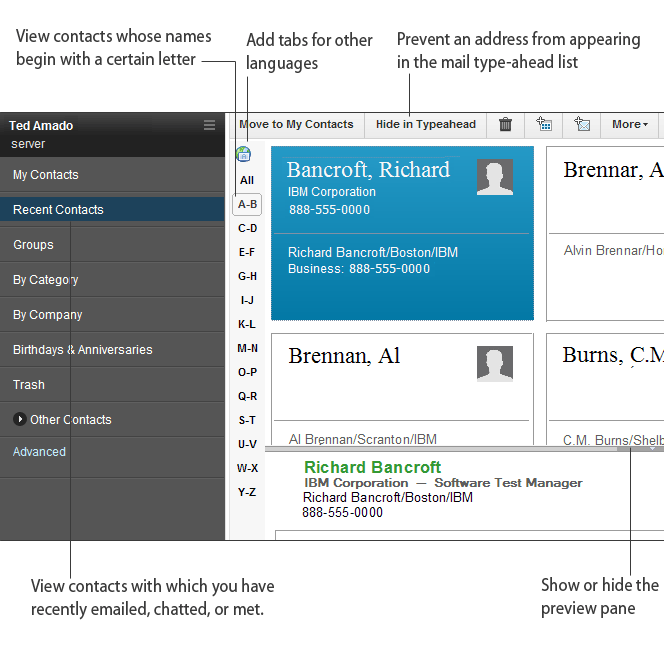Image resolution: width=664 pixels, height=648 pixels.
Task: Select the O-P letter tab
Action: [x=247, y=372]
